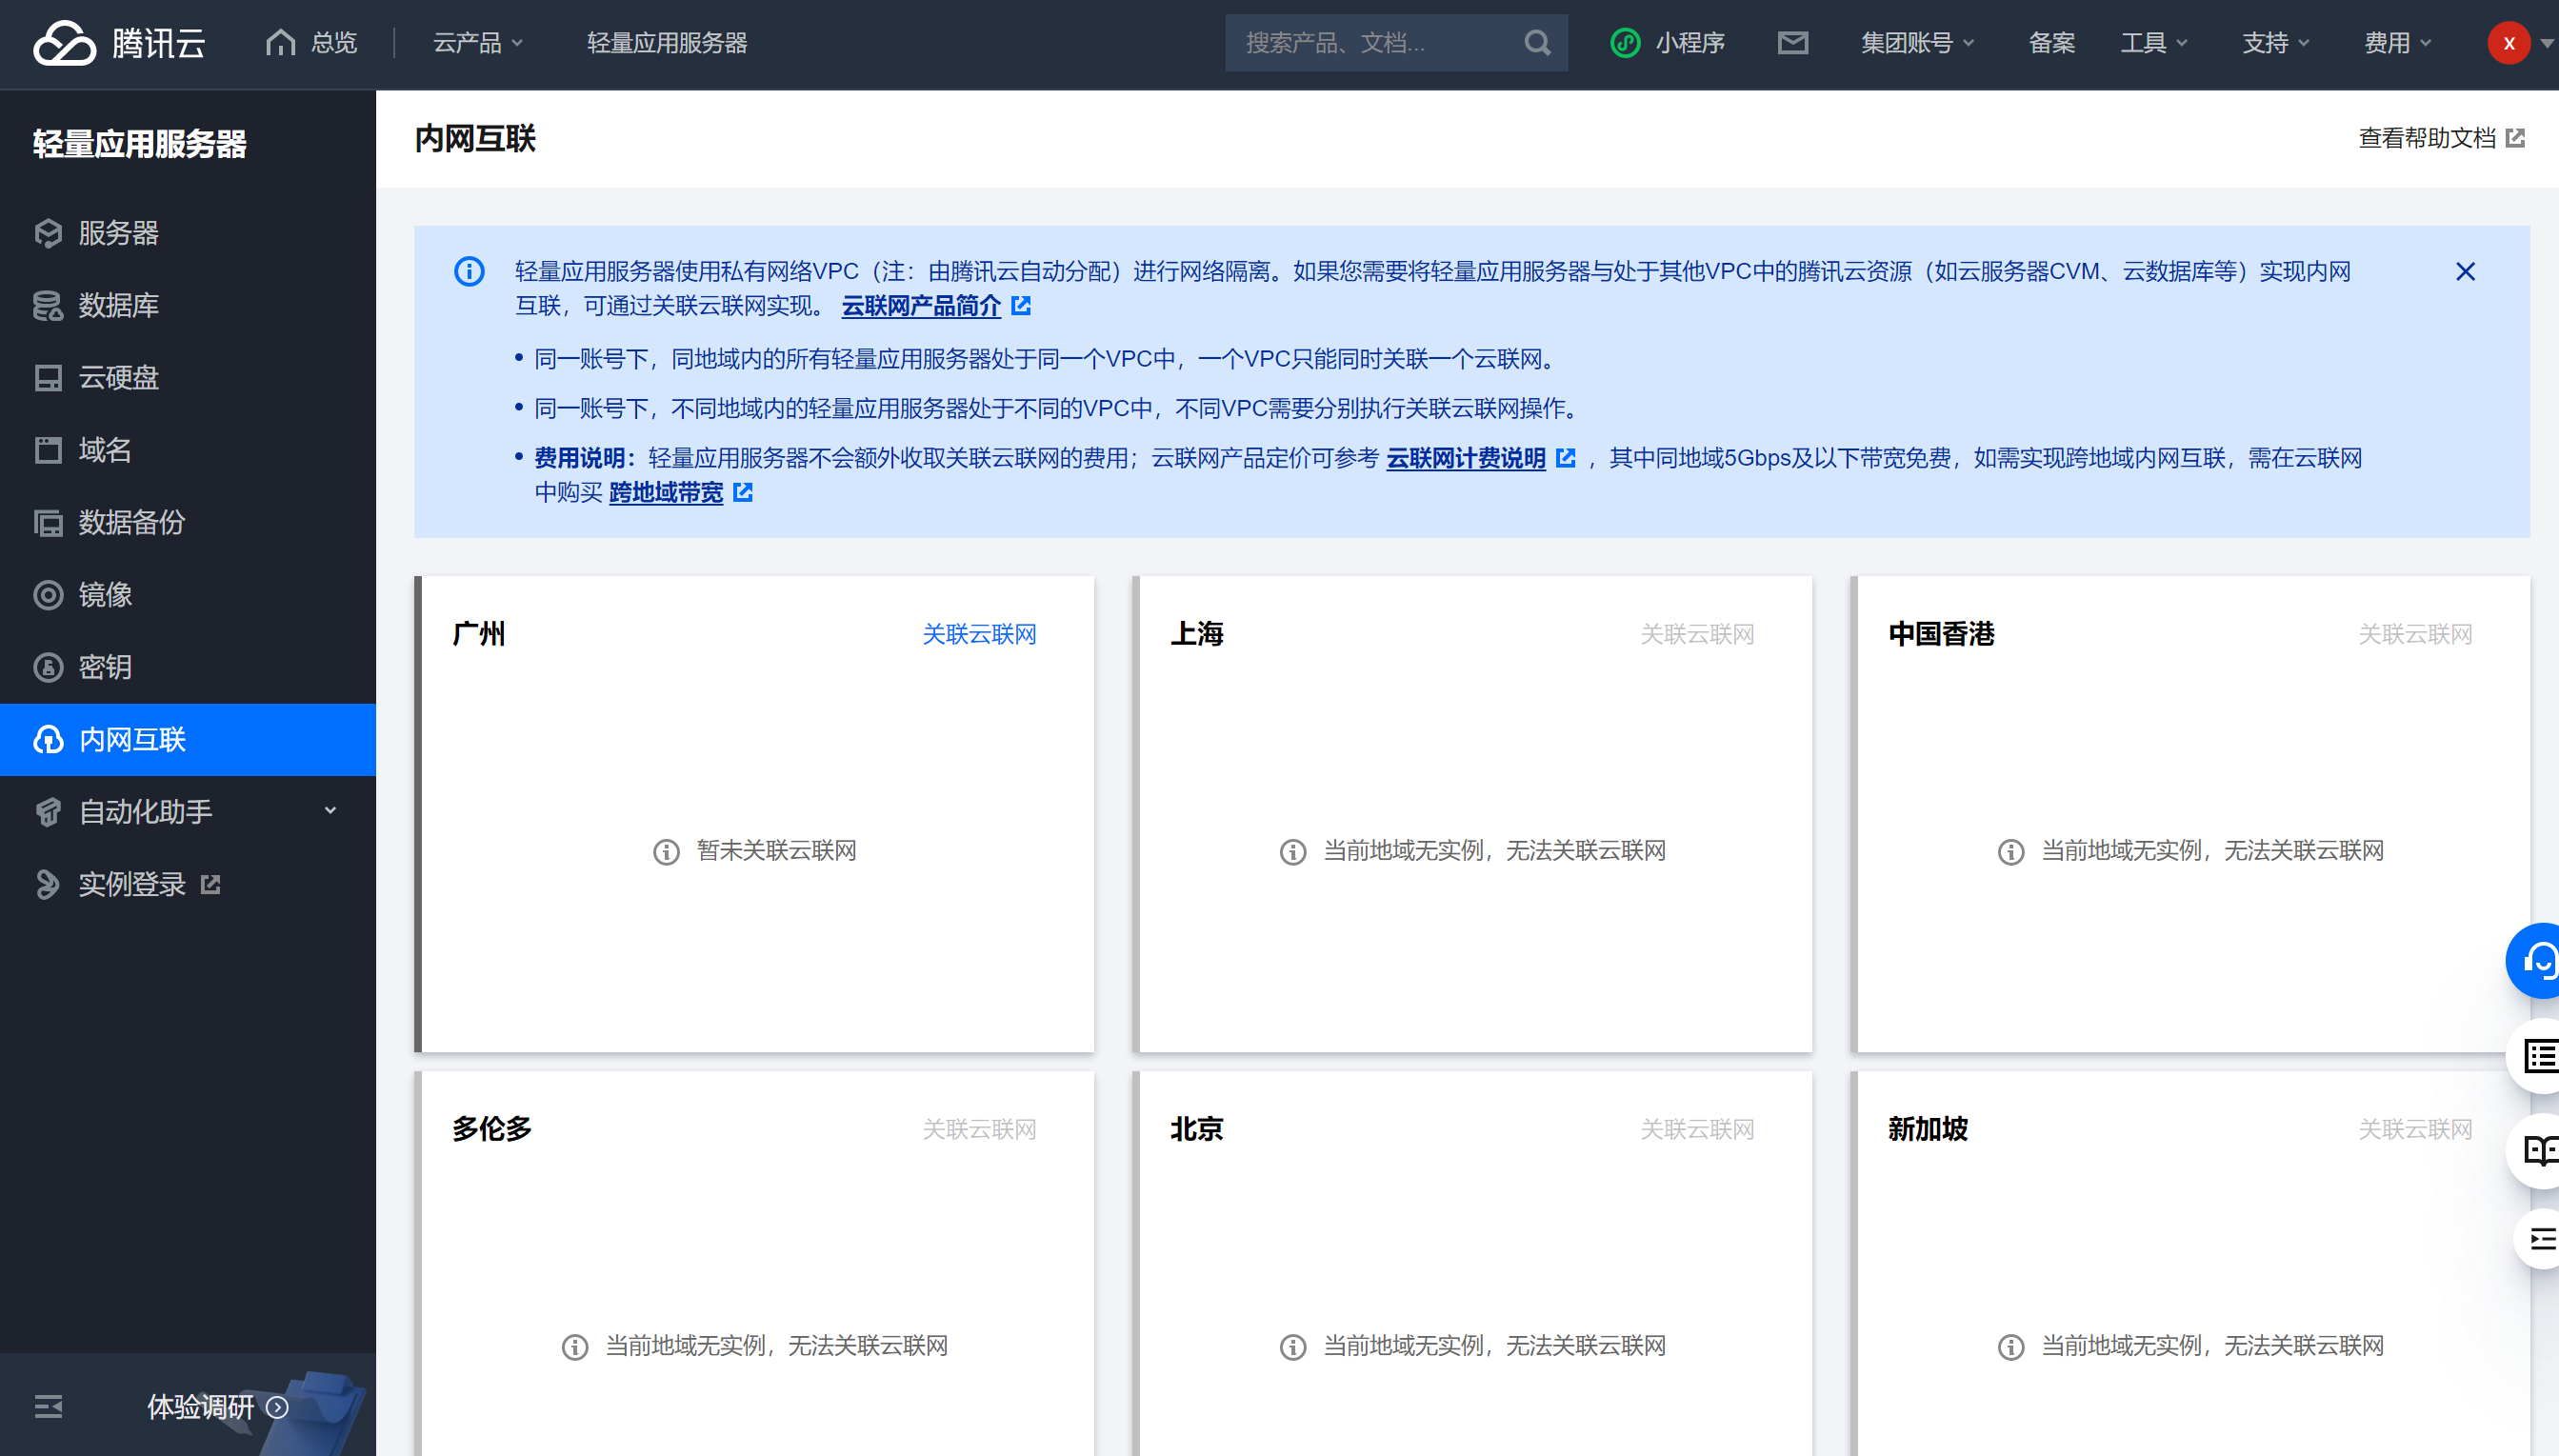The width and height of the screenshot is (2559, 1456).
Task: Click the Tencent Cloud logo
Action: point(119,43)
